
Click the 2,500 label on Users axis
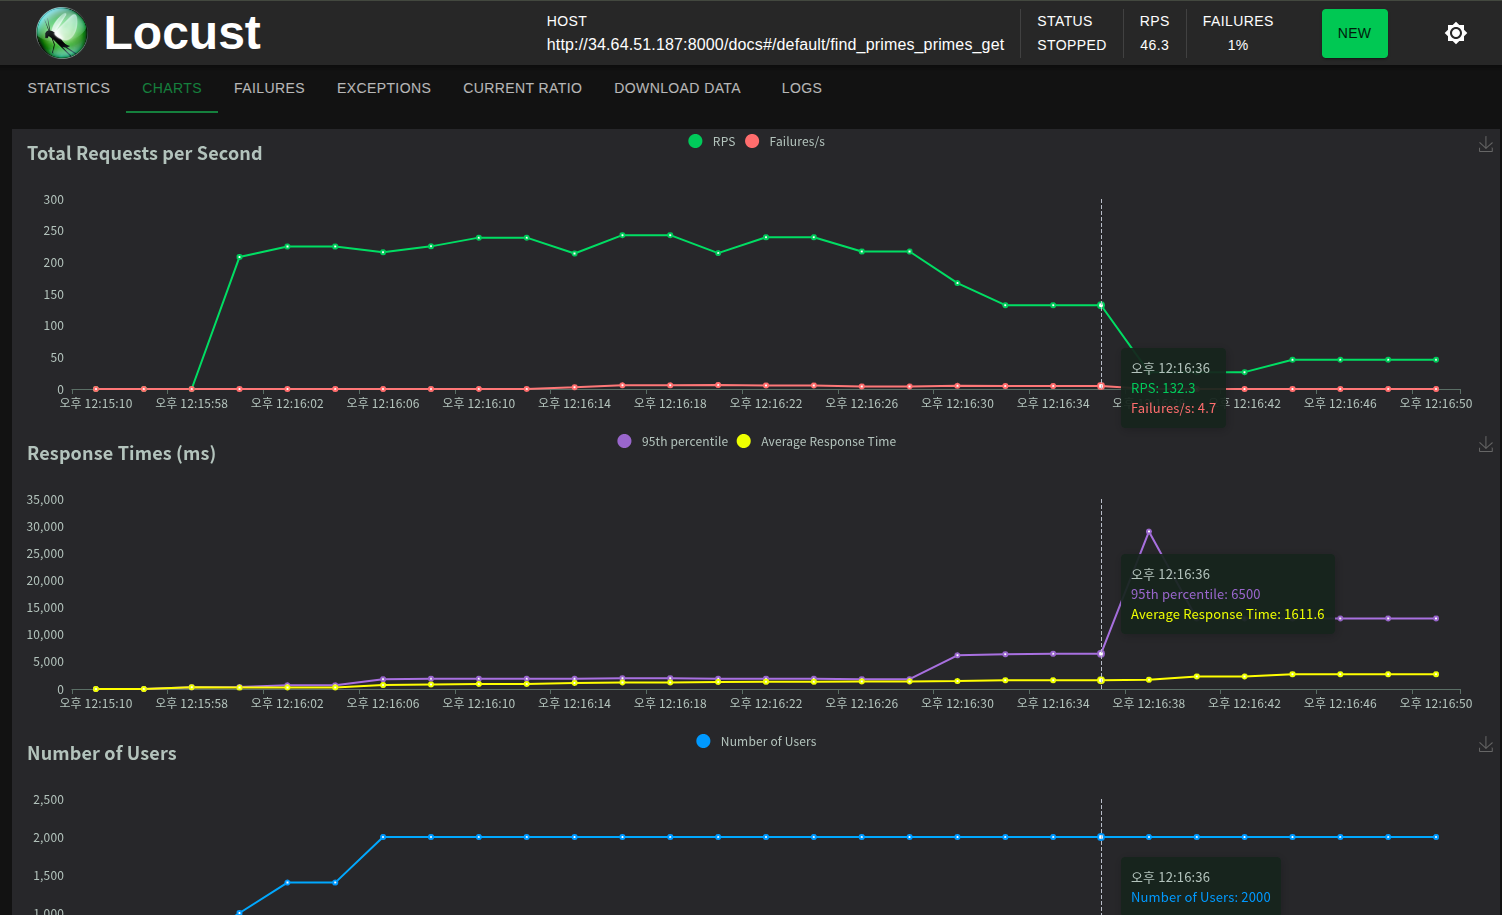pos(48,799)
